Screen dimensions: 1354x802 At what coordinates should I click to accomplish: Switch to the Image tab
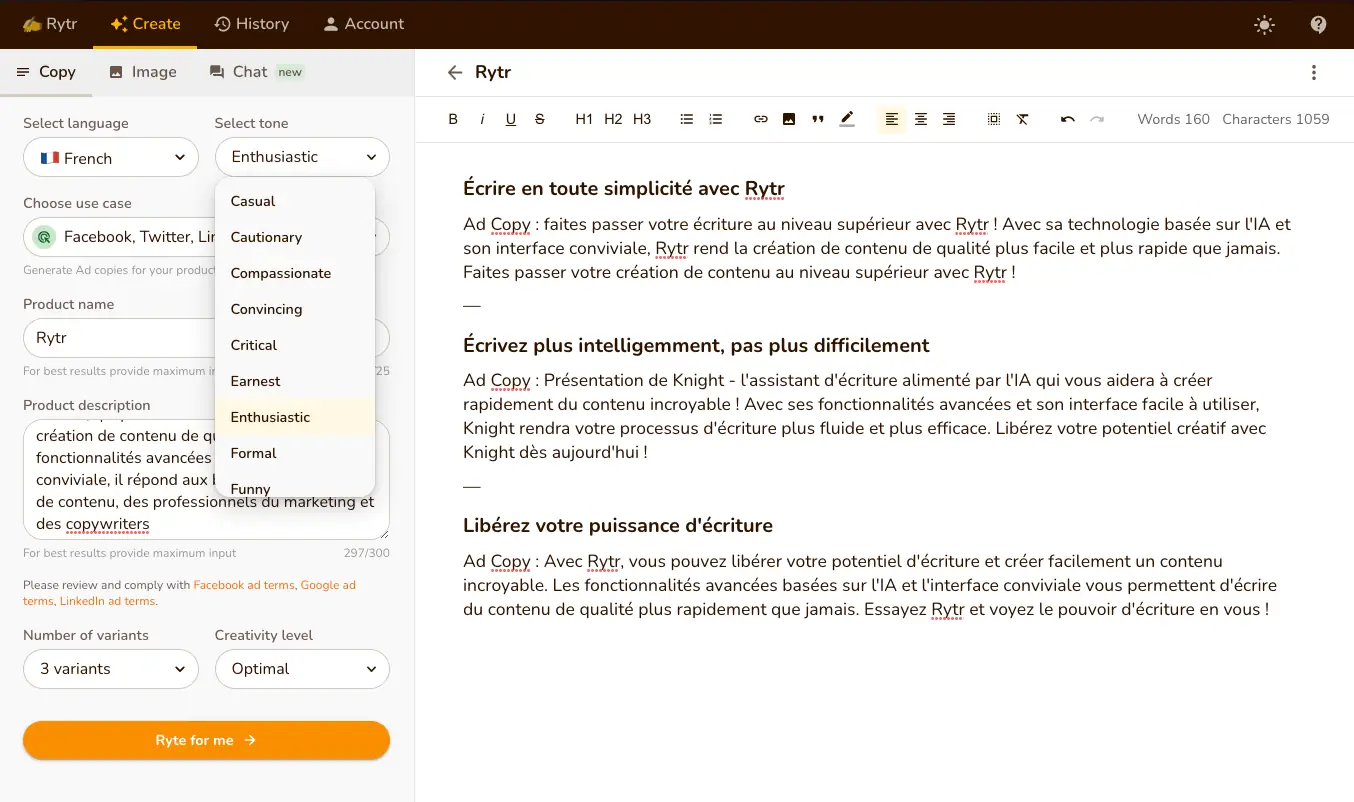(x=142, y=72)
